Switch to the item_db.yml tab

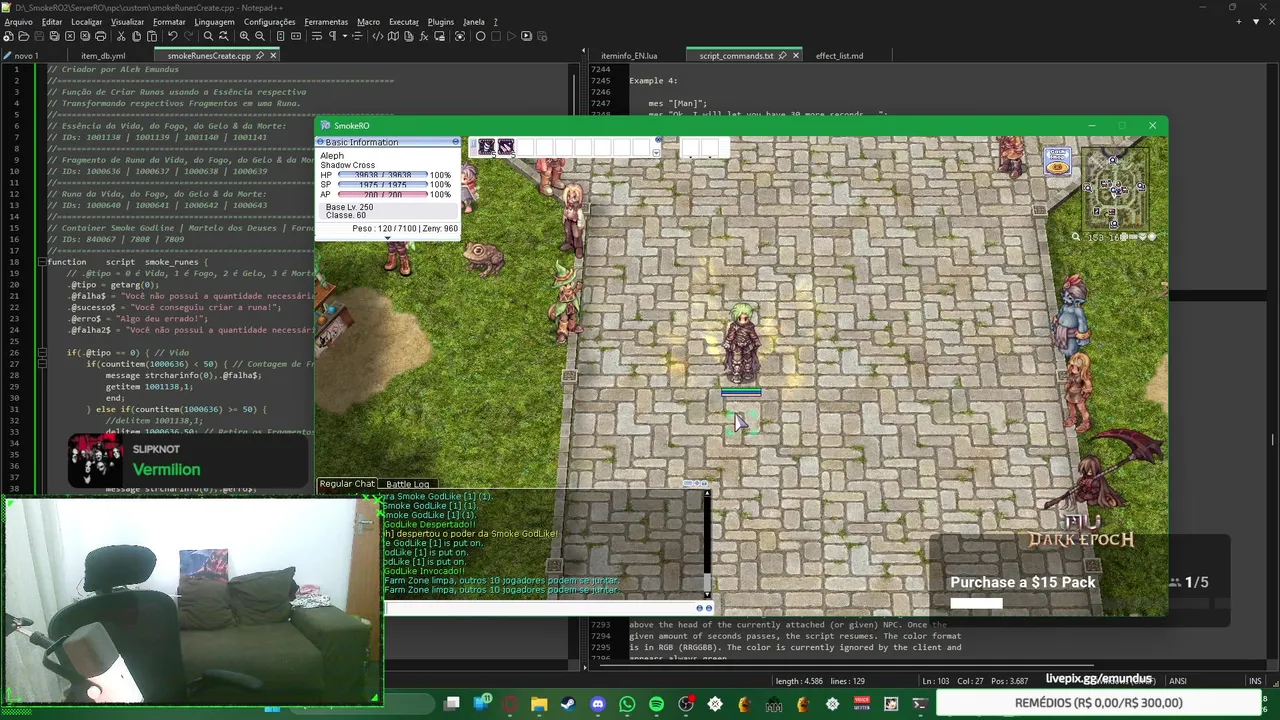[103, 56]
